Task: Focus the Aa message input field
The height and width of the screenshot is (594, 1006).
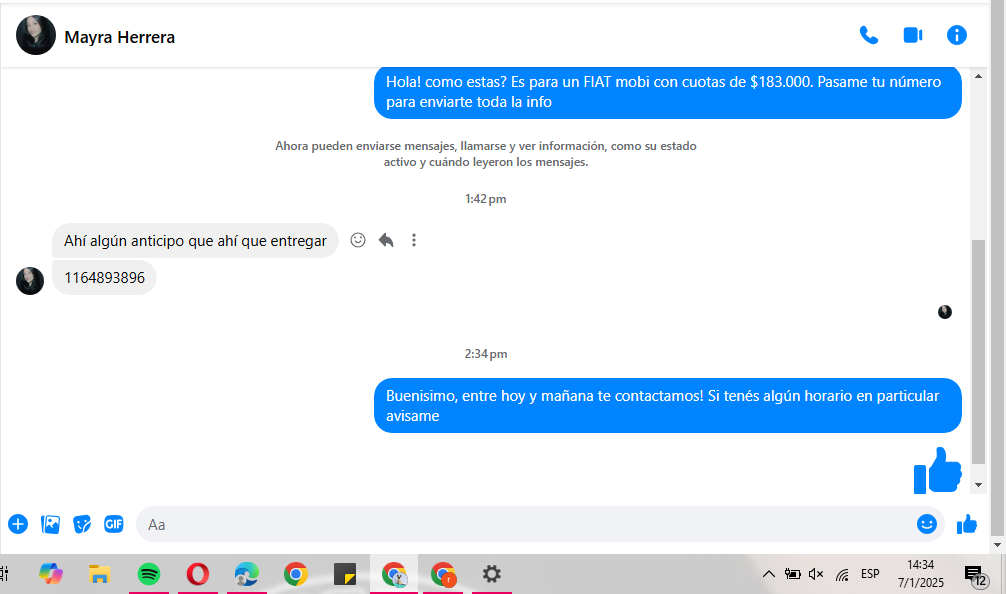Action: point(526,524)
